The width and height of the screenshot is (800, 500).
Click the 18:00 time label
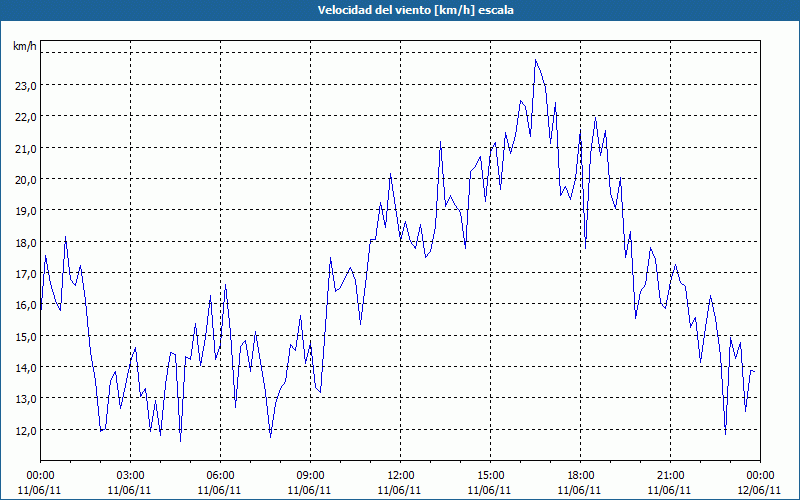(580, 476)
